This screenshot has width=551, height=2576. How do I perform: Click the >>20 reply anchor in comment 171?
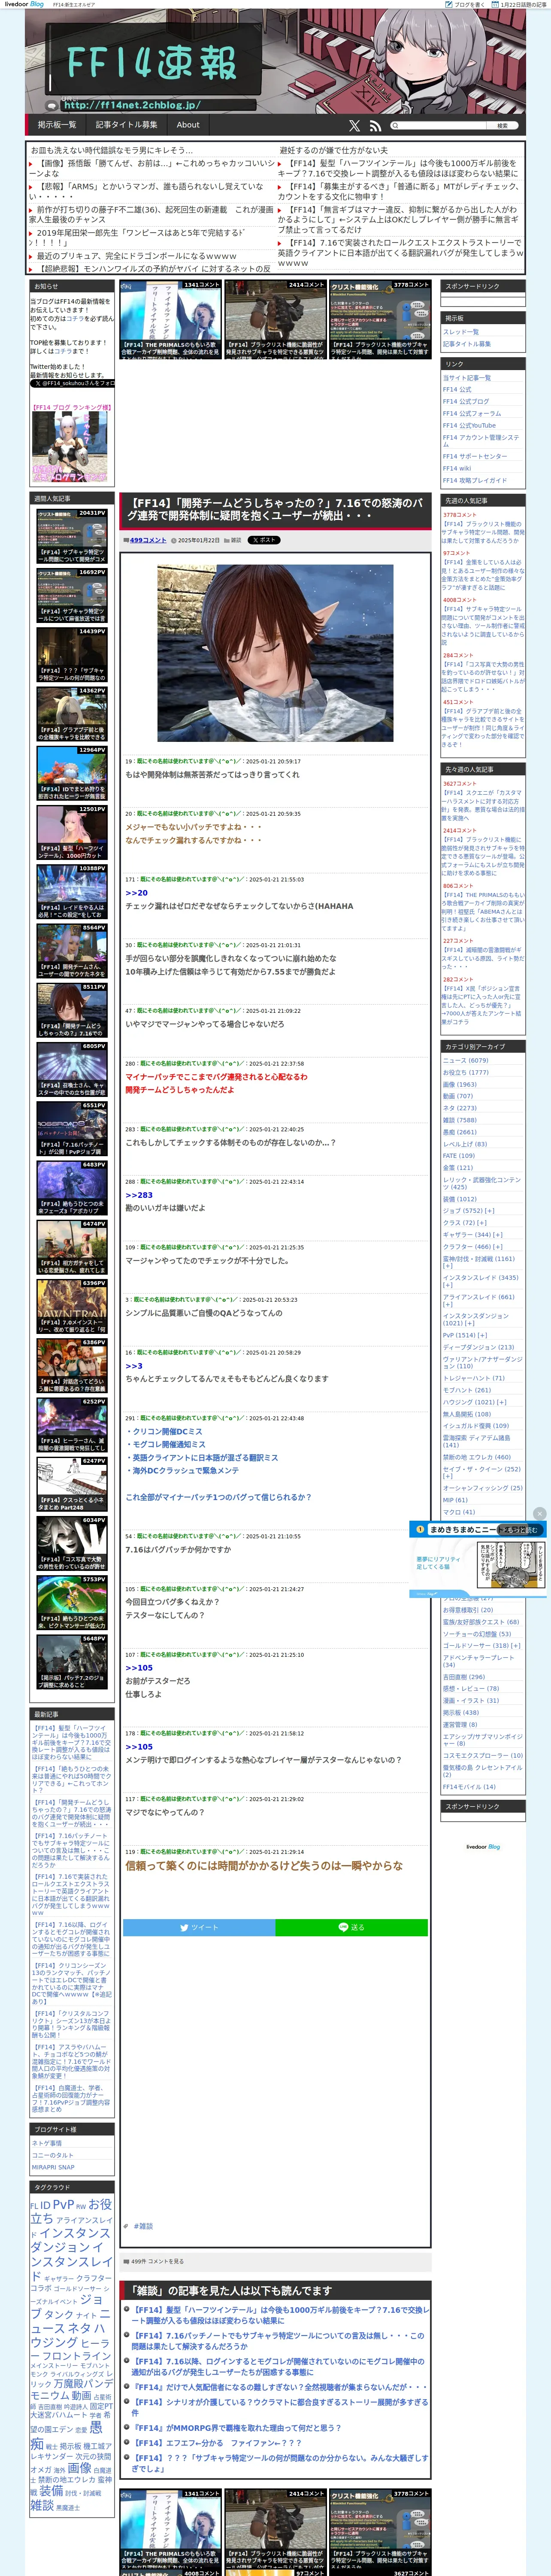pyautogui.click(x=136, y=893)
